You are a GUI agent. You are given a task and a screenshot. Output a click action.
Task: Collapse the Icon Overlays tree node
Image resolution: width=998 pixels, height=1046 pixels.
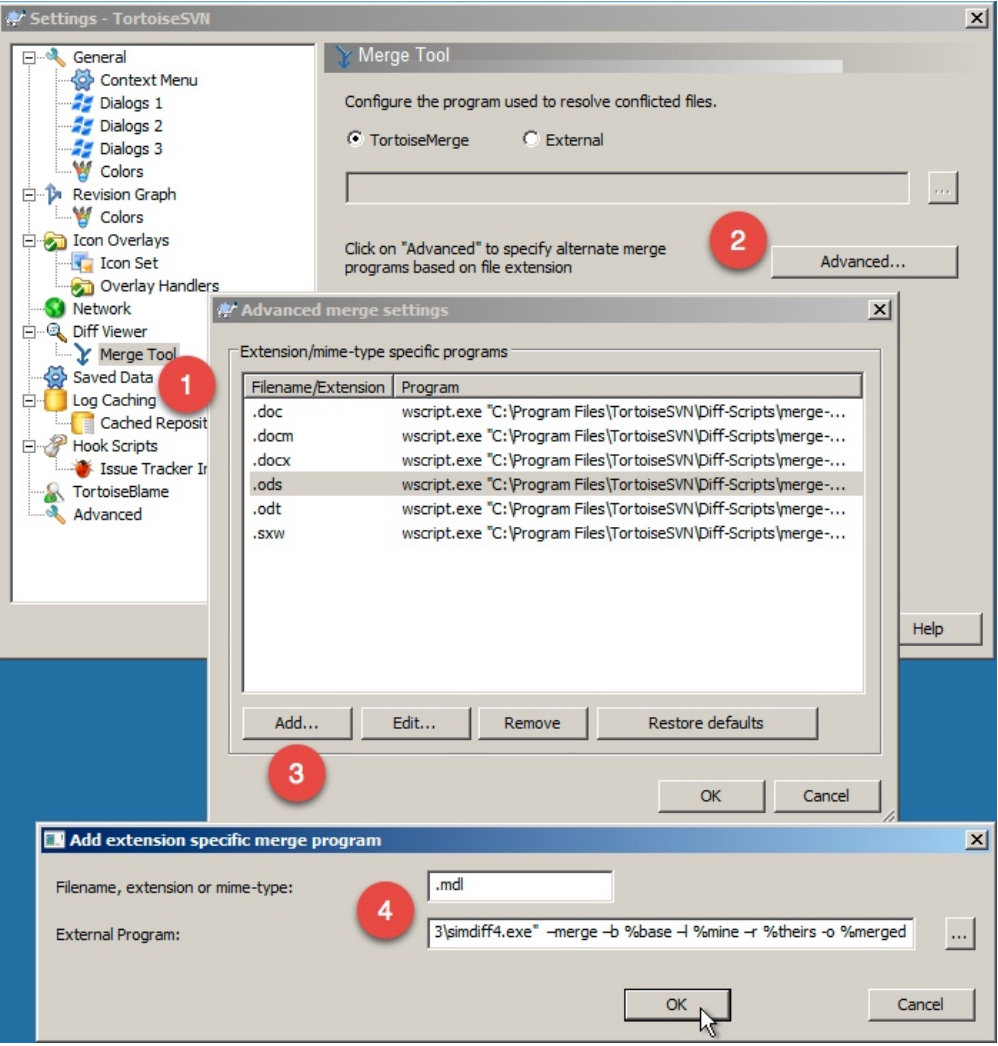pos(29,240)
